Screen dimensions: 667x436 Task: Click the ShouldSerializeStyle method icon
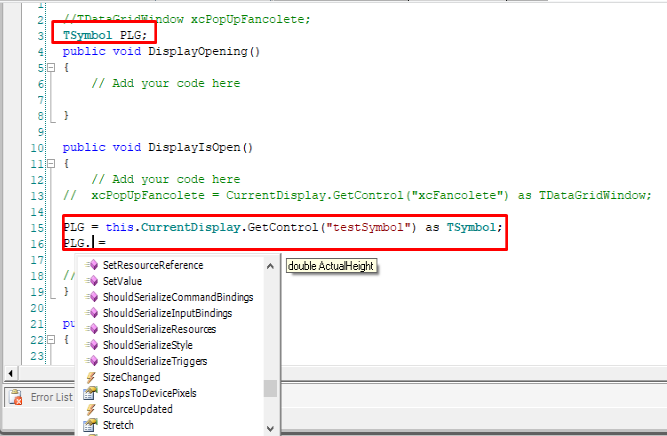[91, 345]
